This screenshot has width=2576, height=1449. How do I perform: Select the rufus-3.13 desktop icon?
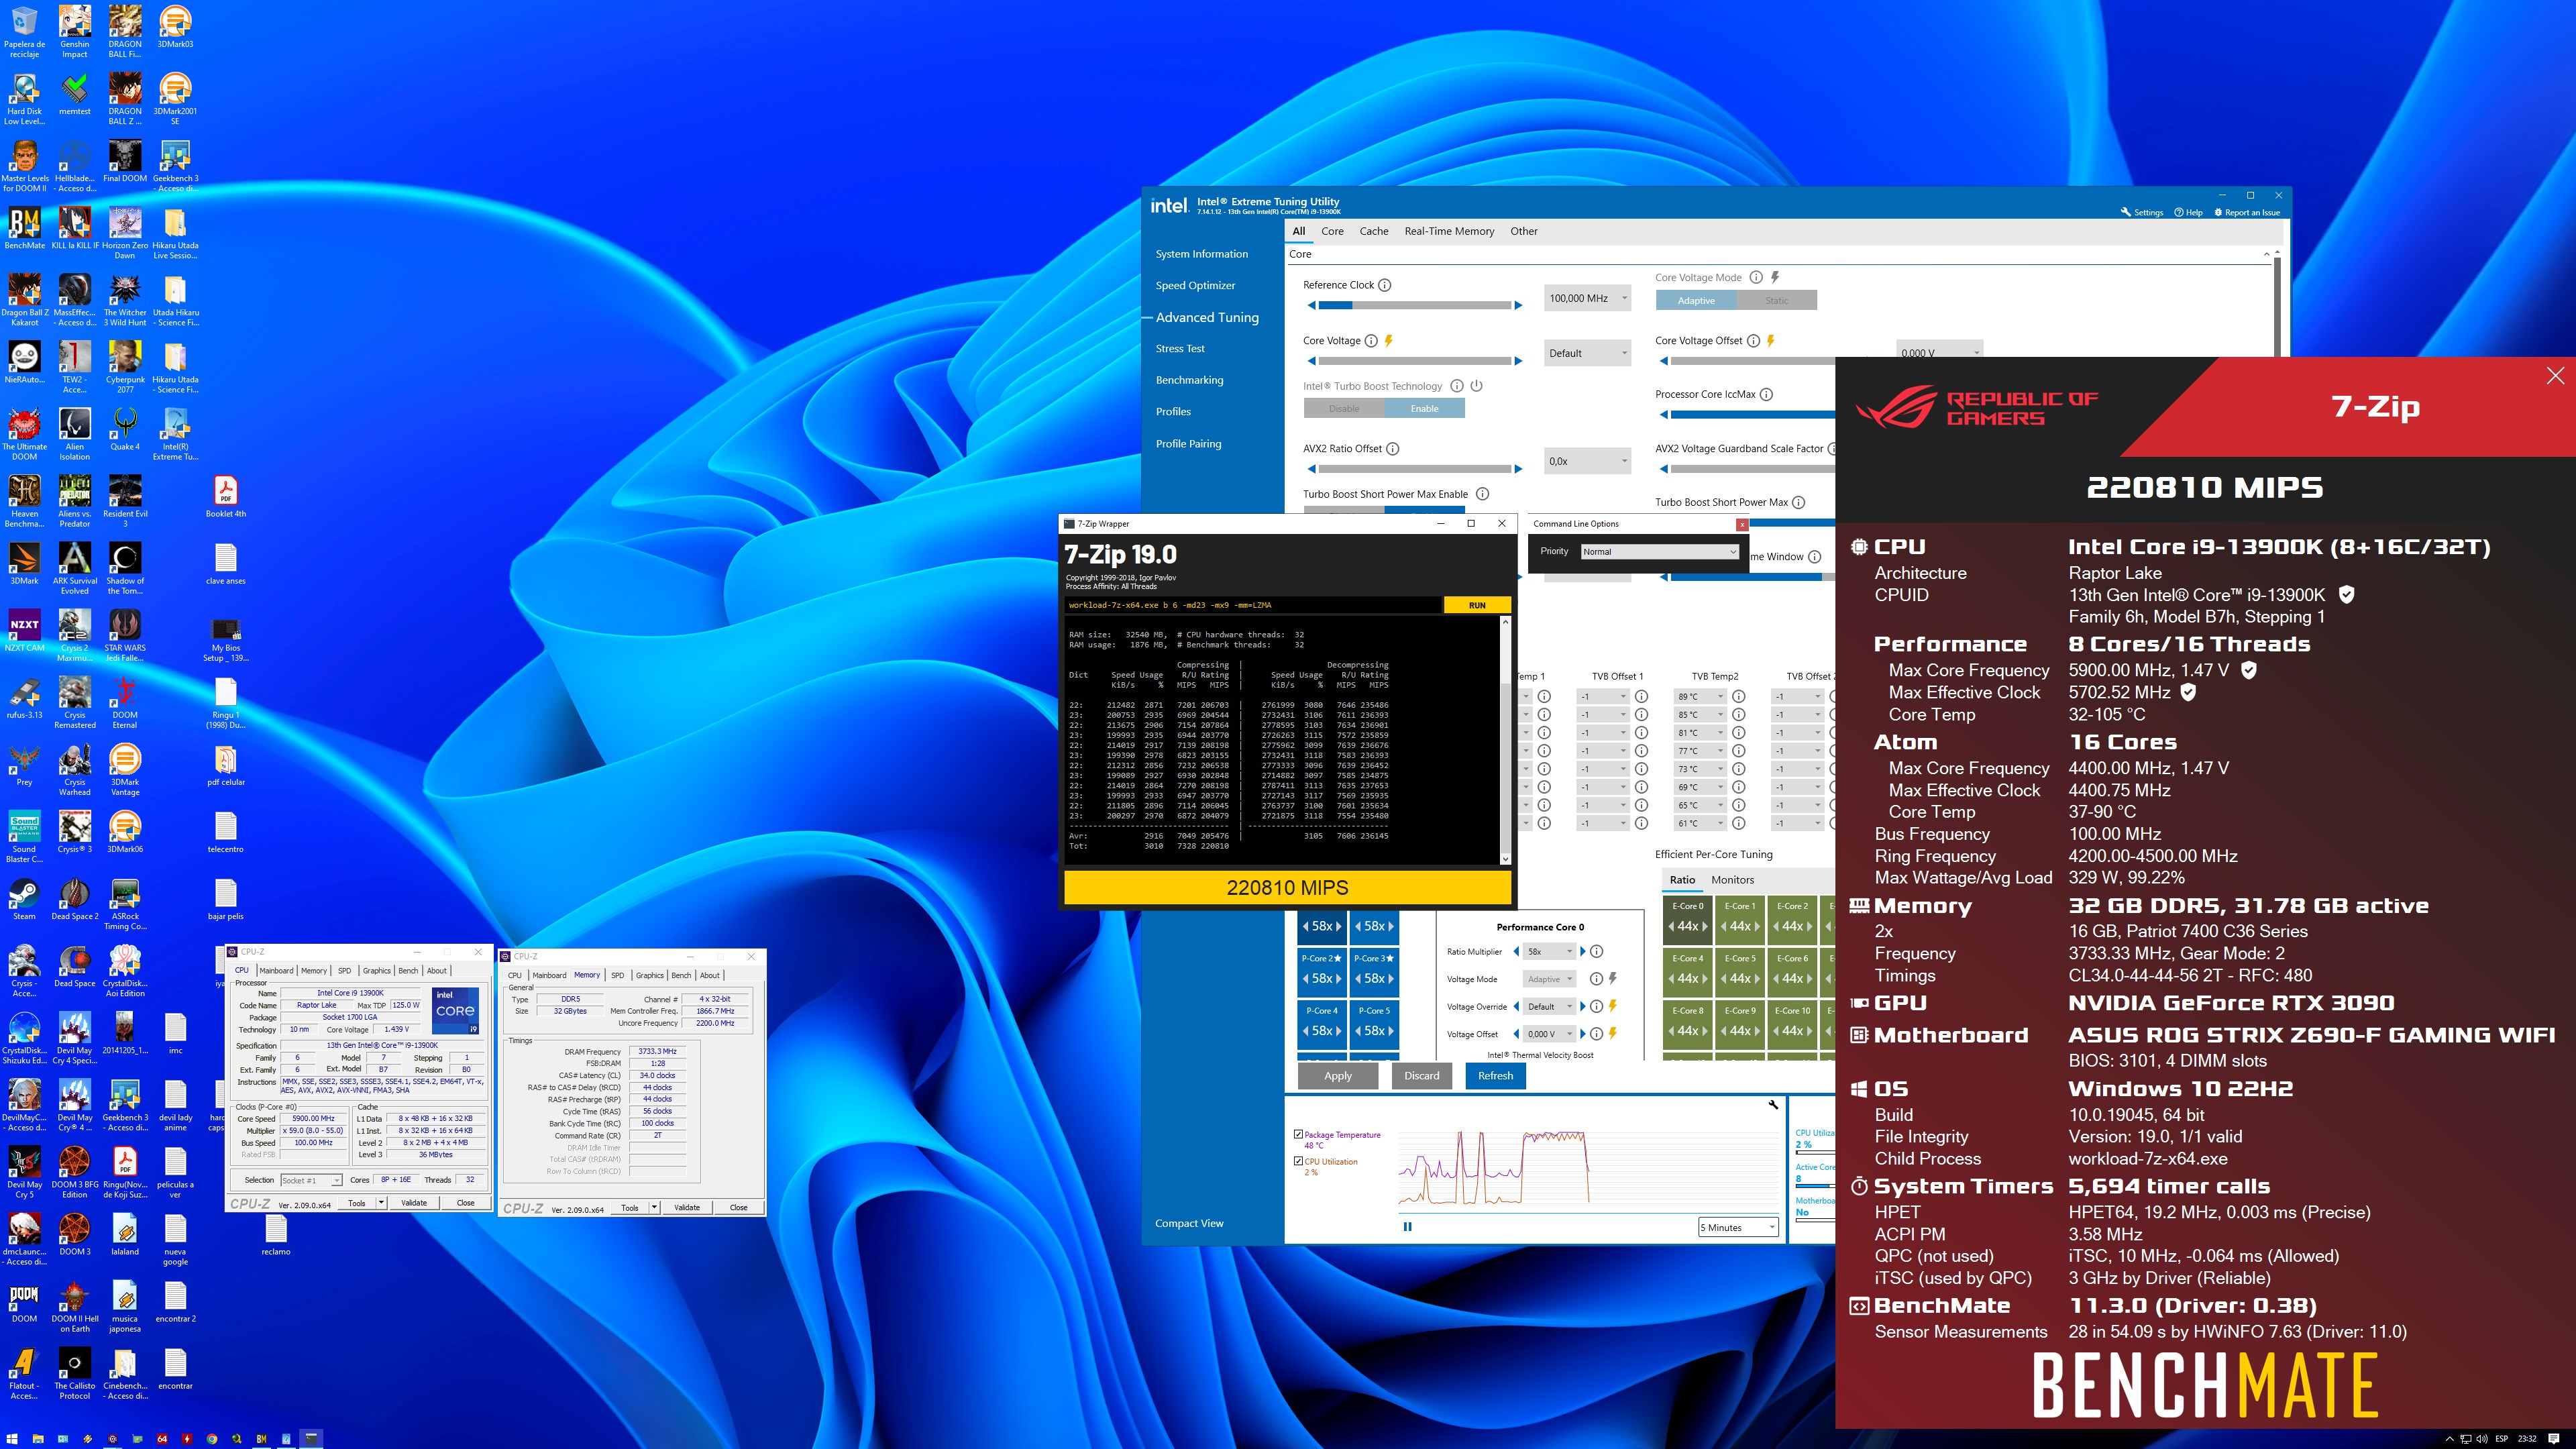(x=24, y=697)
